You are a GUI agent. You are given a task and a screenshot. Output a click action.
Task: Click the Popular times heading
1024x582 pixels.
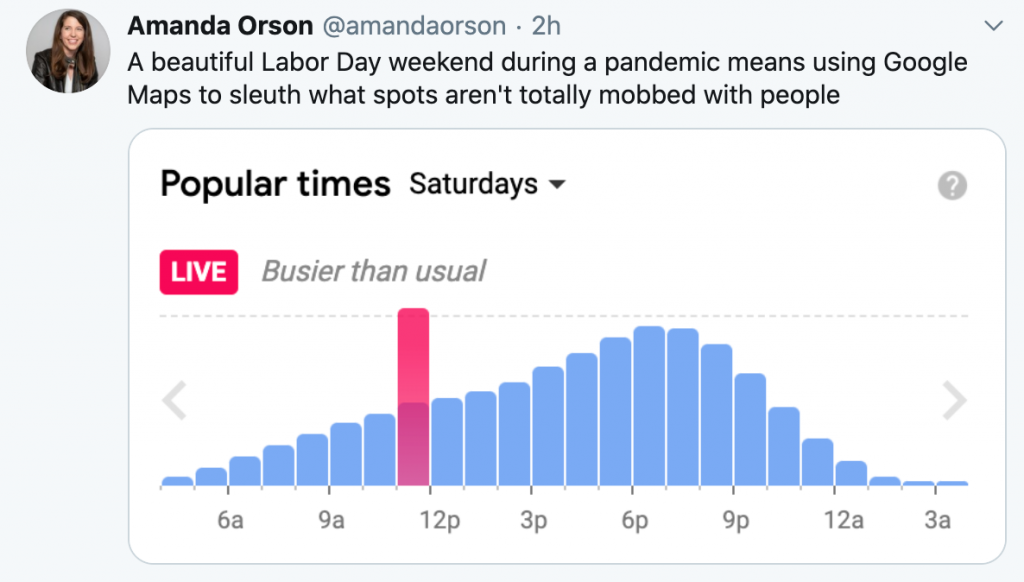[x=275, y=184]
